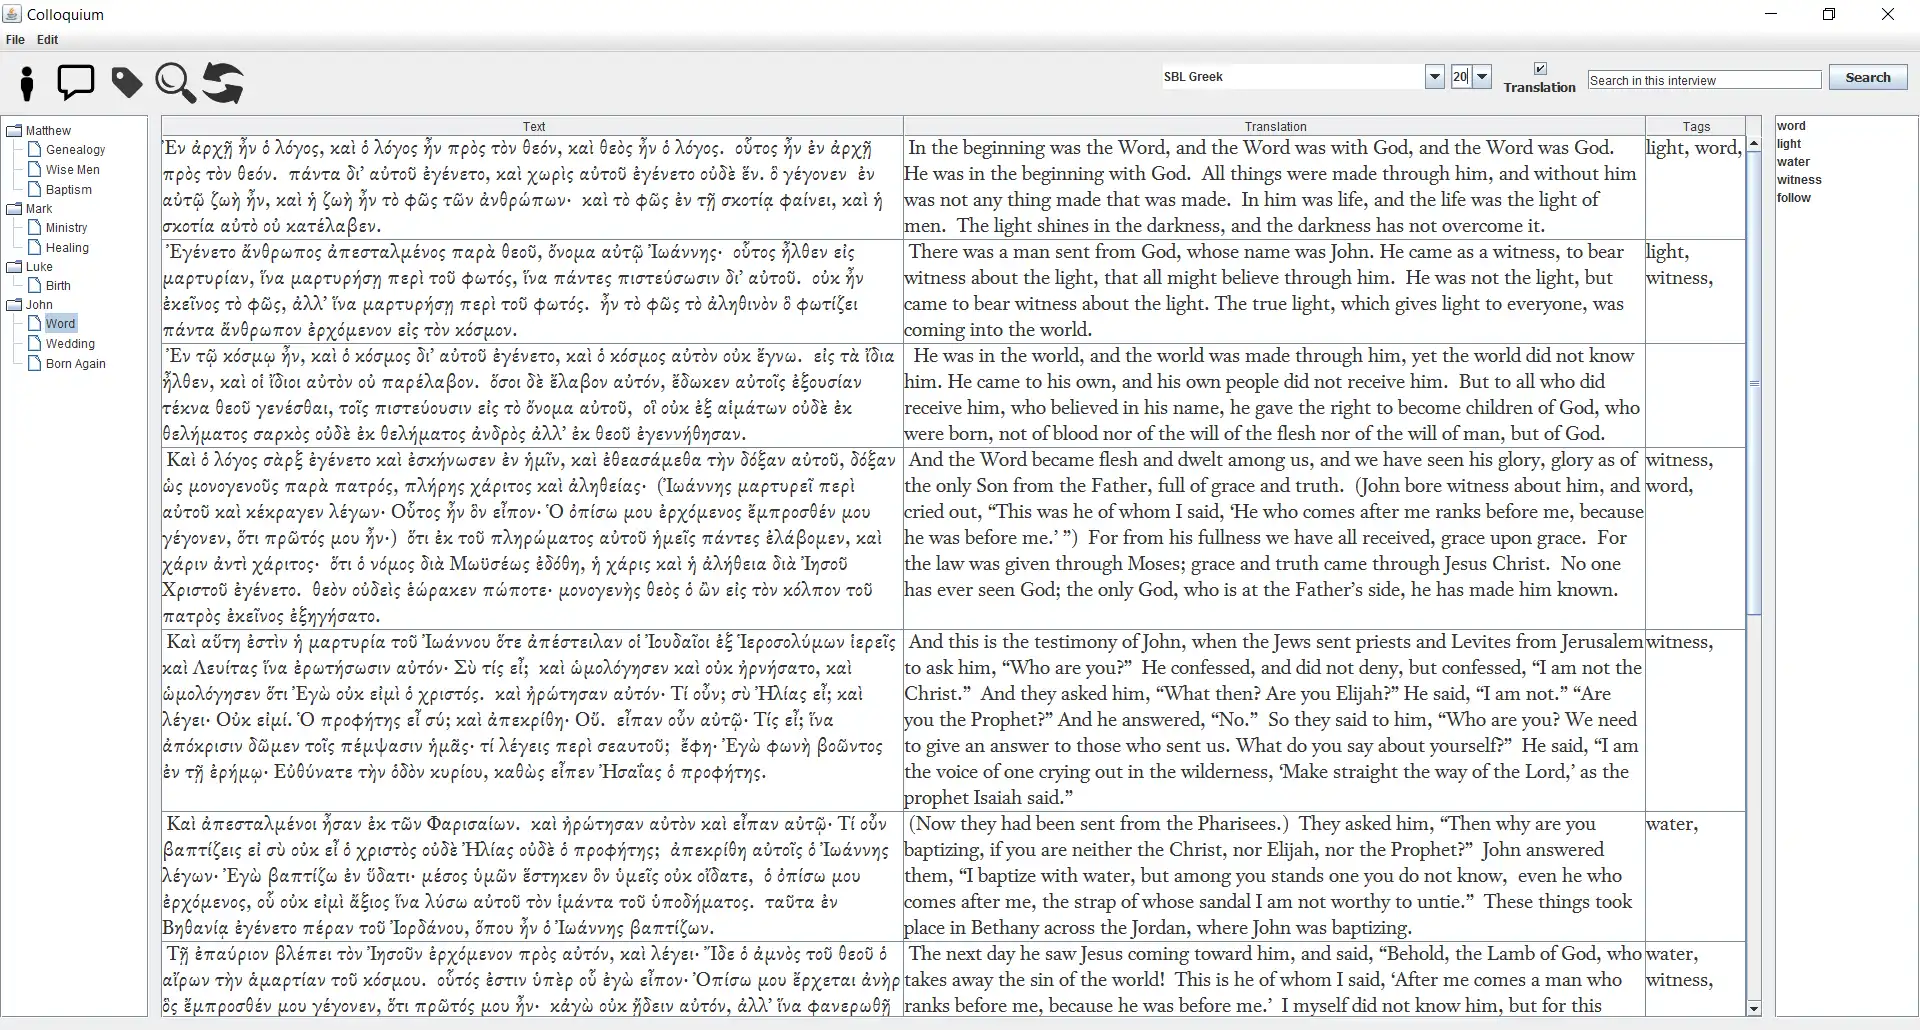Click the Translation column header

pyautogui.click(x=1275, y=126)
